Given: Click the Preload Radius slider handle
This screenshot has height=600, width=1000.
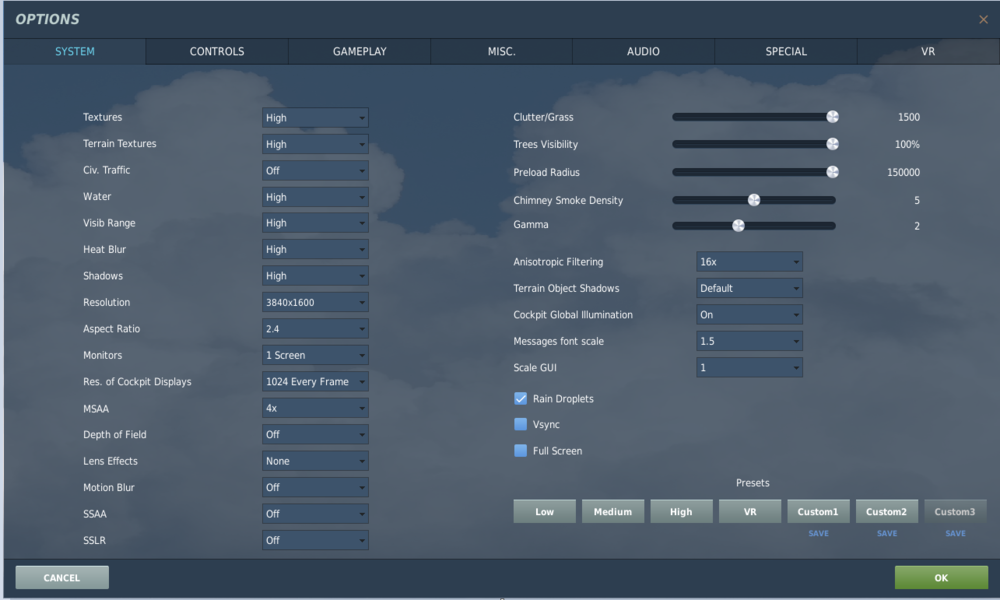Looking at the screenshot, I should 832,172.
